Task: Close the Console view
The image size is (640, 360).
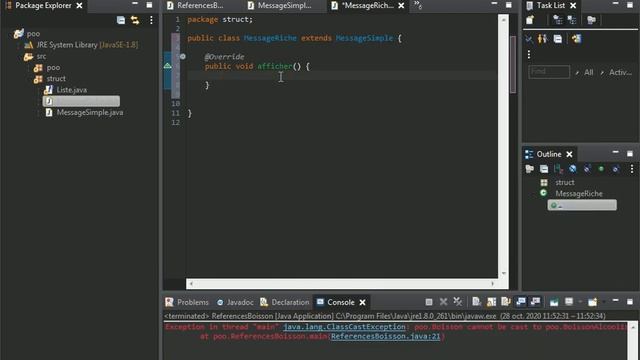Action: [362, 302]
